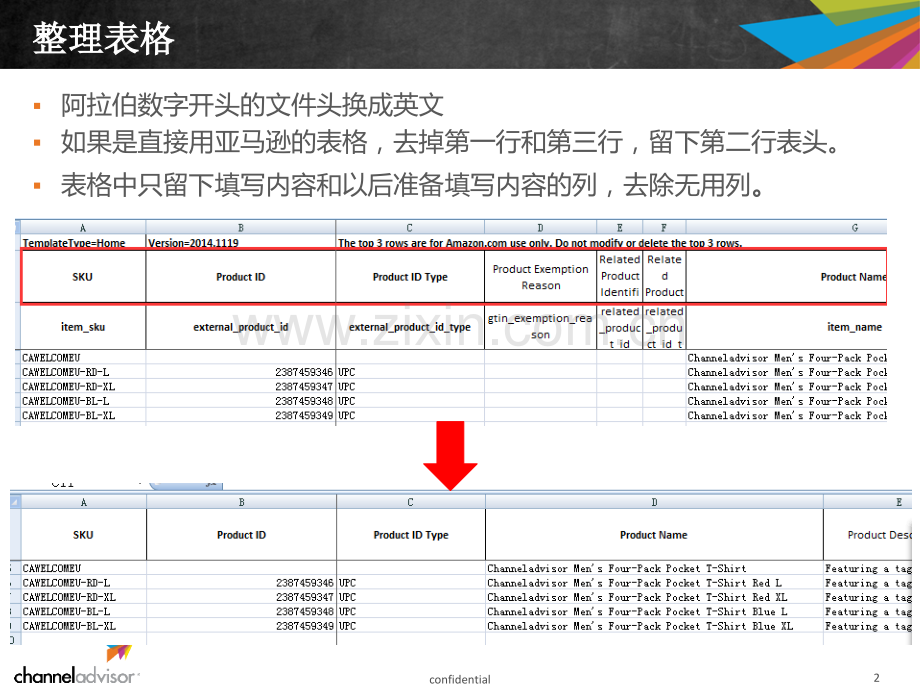Click the Product Desc header cell
The height and width of the screenshot is (690, 920).
pyautogui.click(x=868, y=535)
